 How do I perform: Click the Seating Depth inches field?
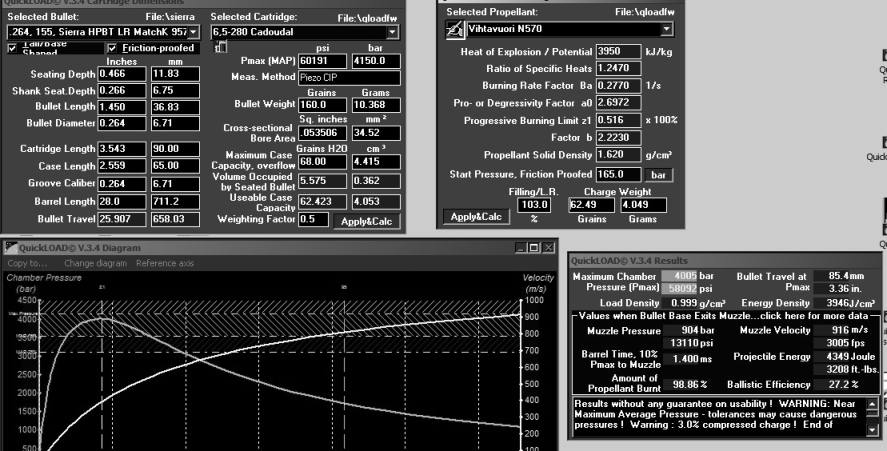click(x=122, y=74)
